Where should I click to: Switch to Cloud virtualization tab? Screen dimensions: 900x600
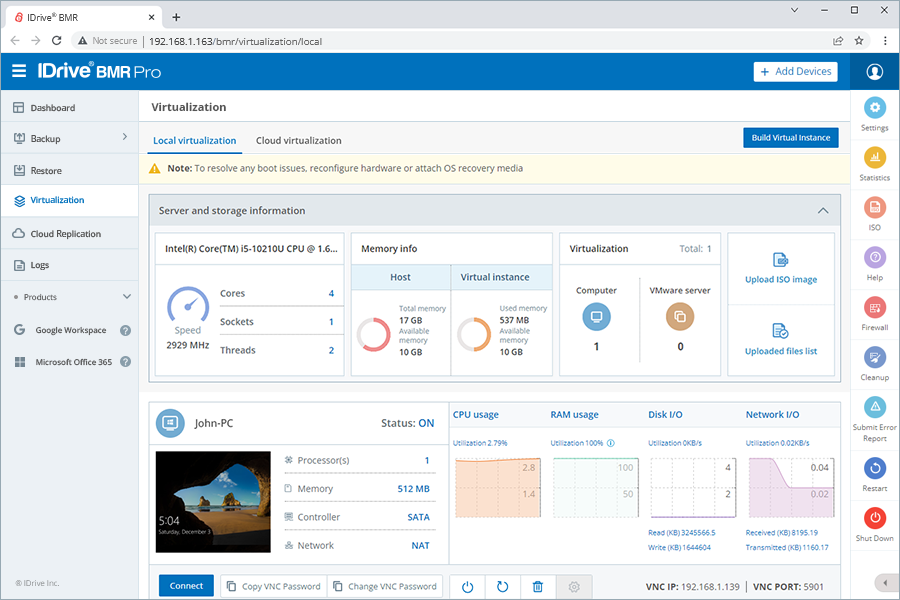pos(298,141)
